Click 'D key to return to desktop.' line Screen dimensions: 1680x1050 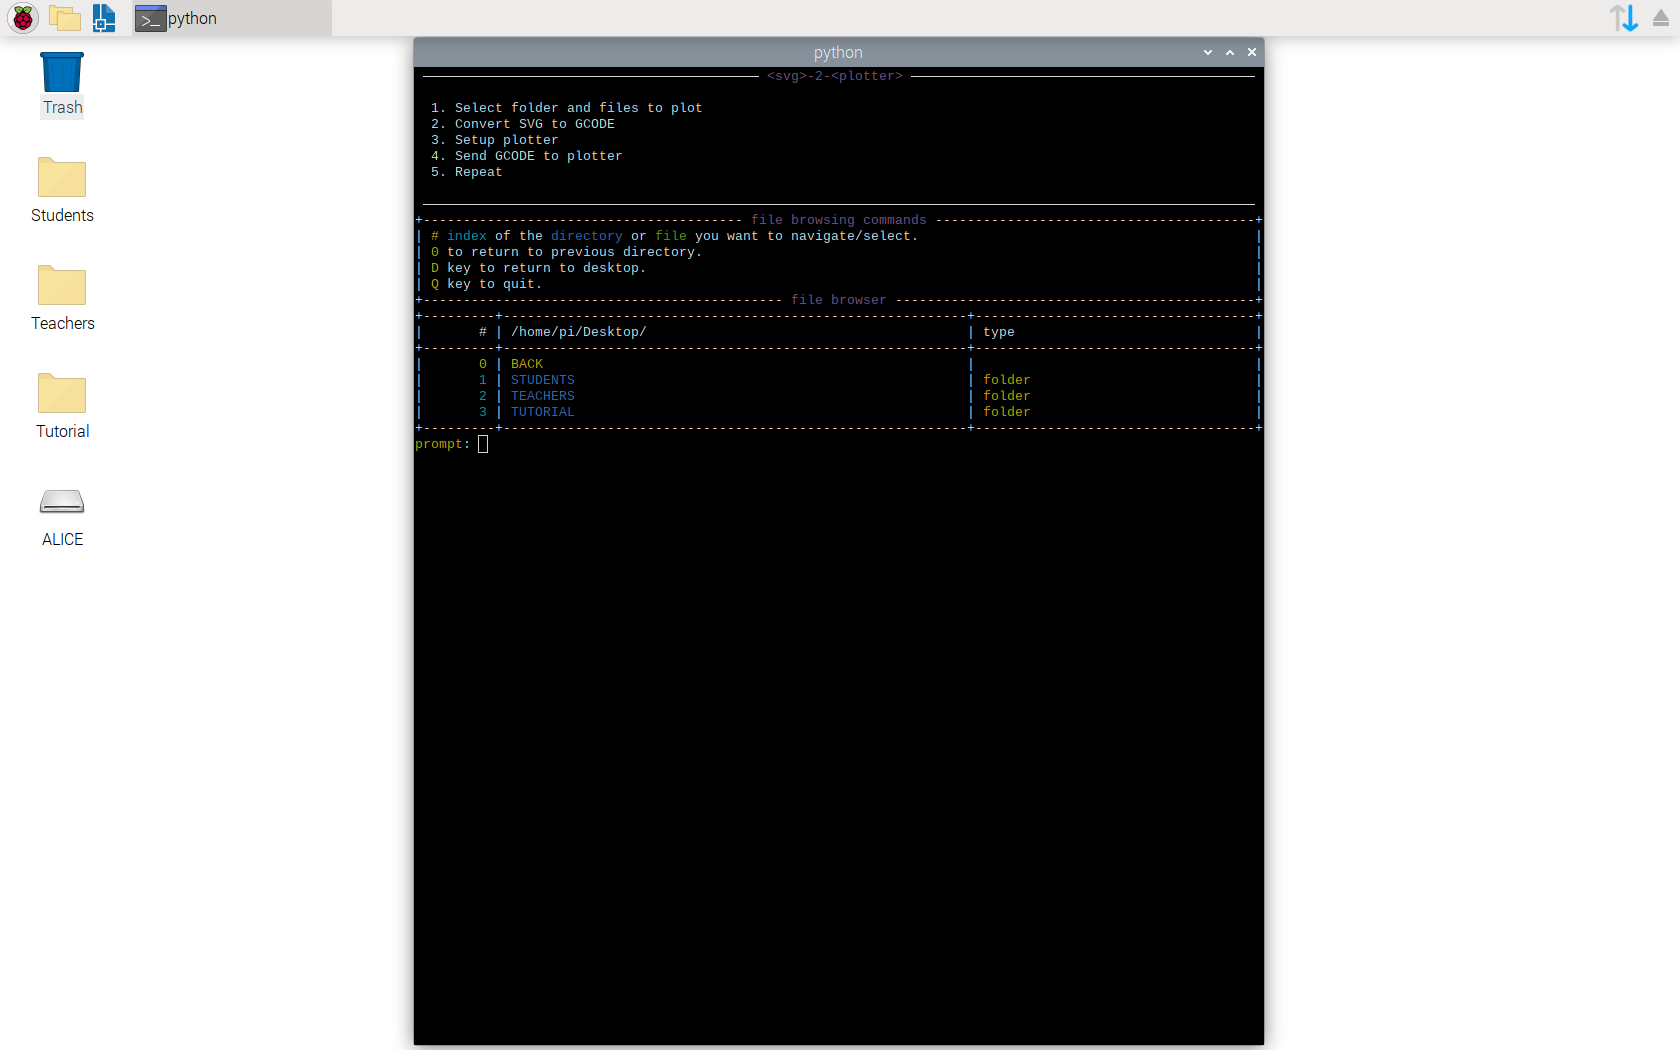(539, 268)
